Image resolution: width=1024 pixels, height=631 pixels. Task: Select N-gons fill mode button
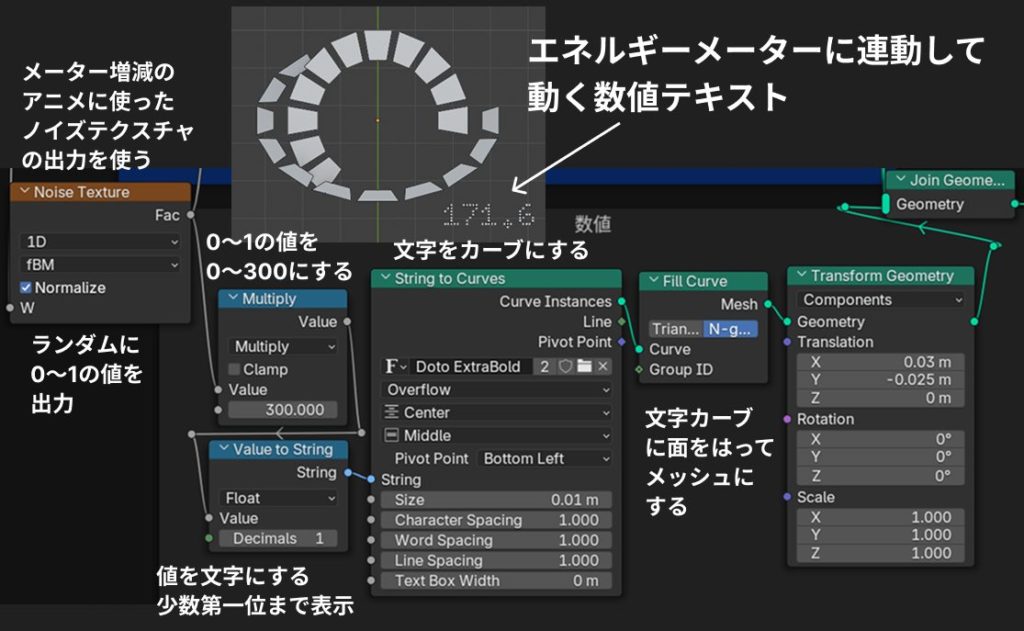(731, 328)
